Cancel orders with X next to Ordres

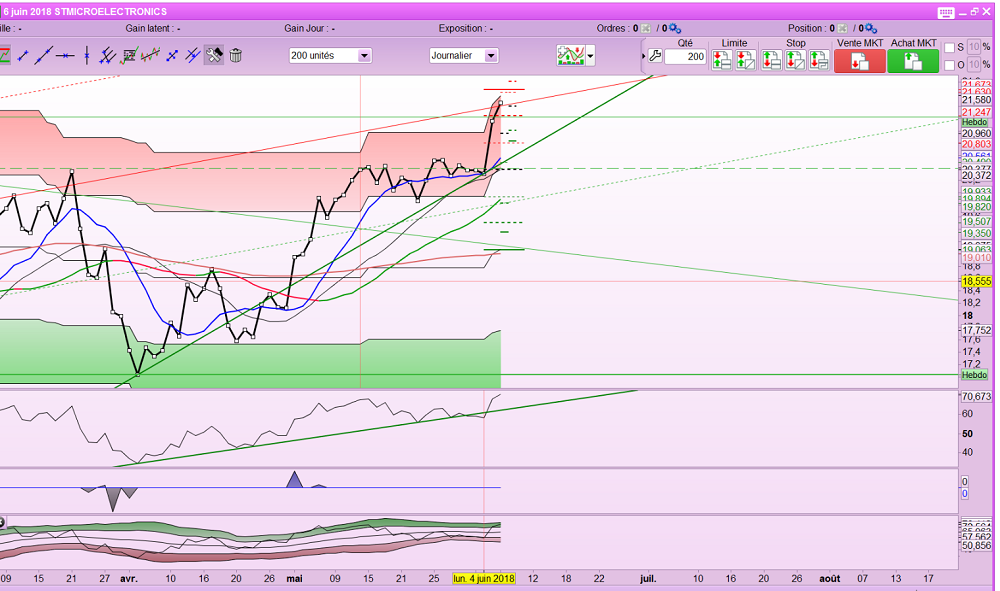pyautogui.click(x=645, y=29)
